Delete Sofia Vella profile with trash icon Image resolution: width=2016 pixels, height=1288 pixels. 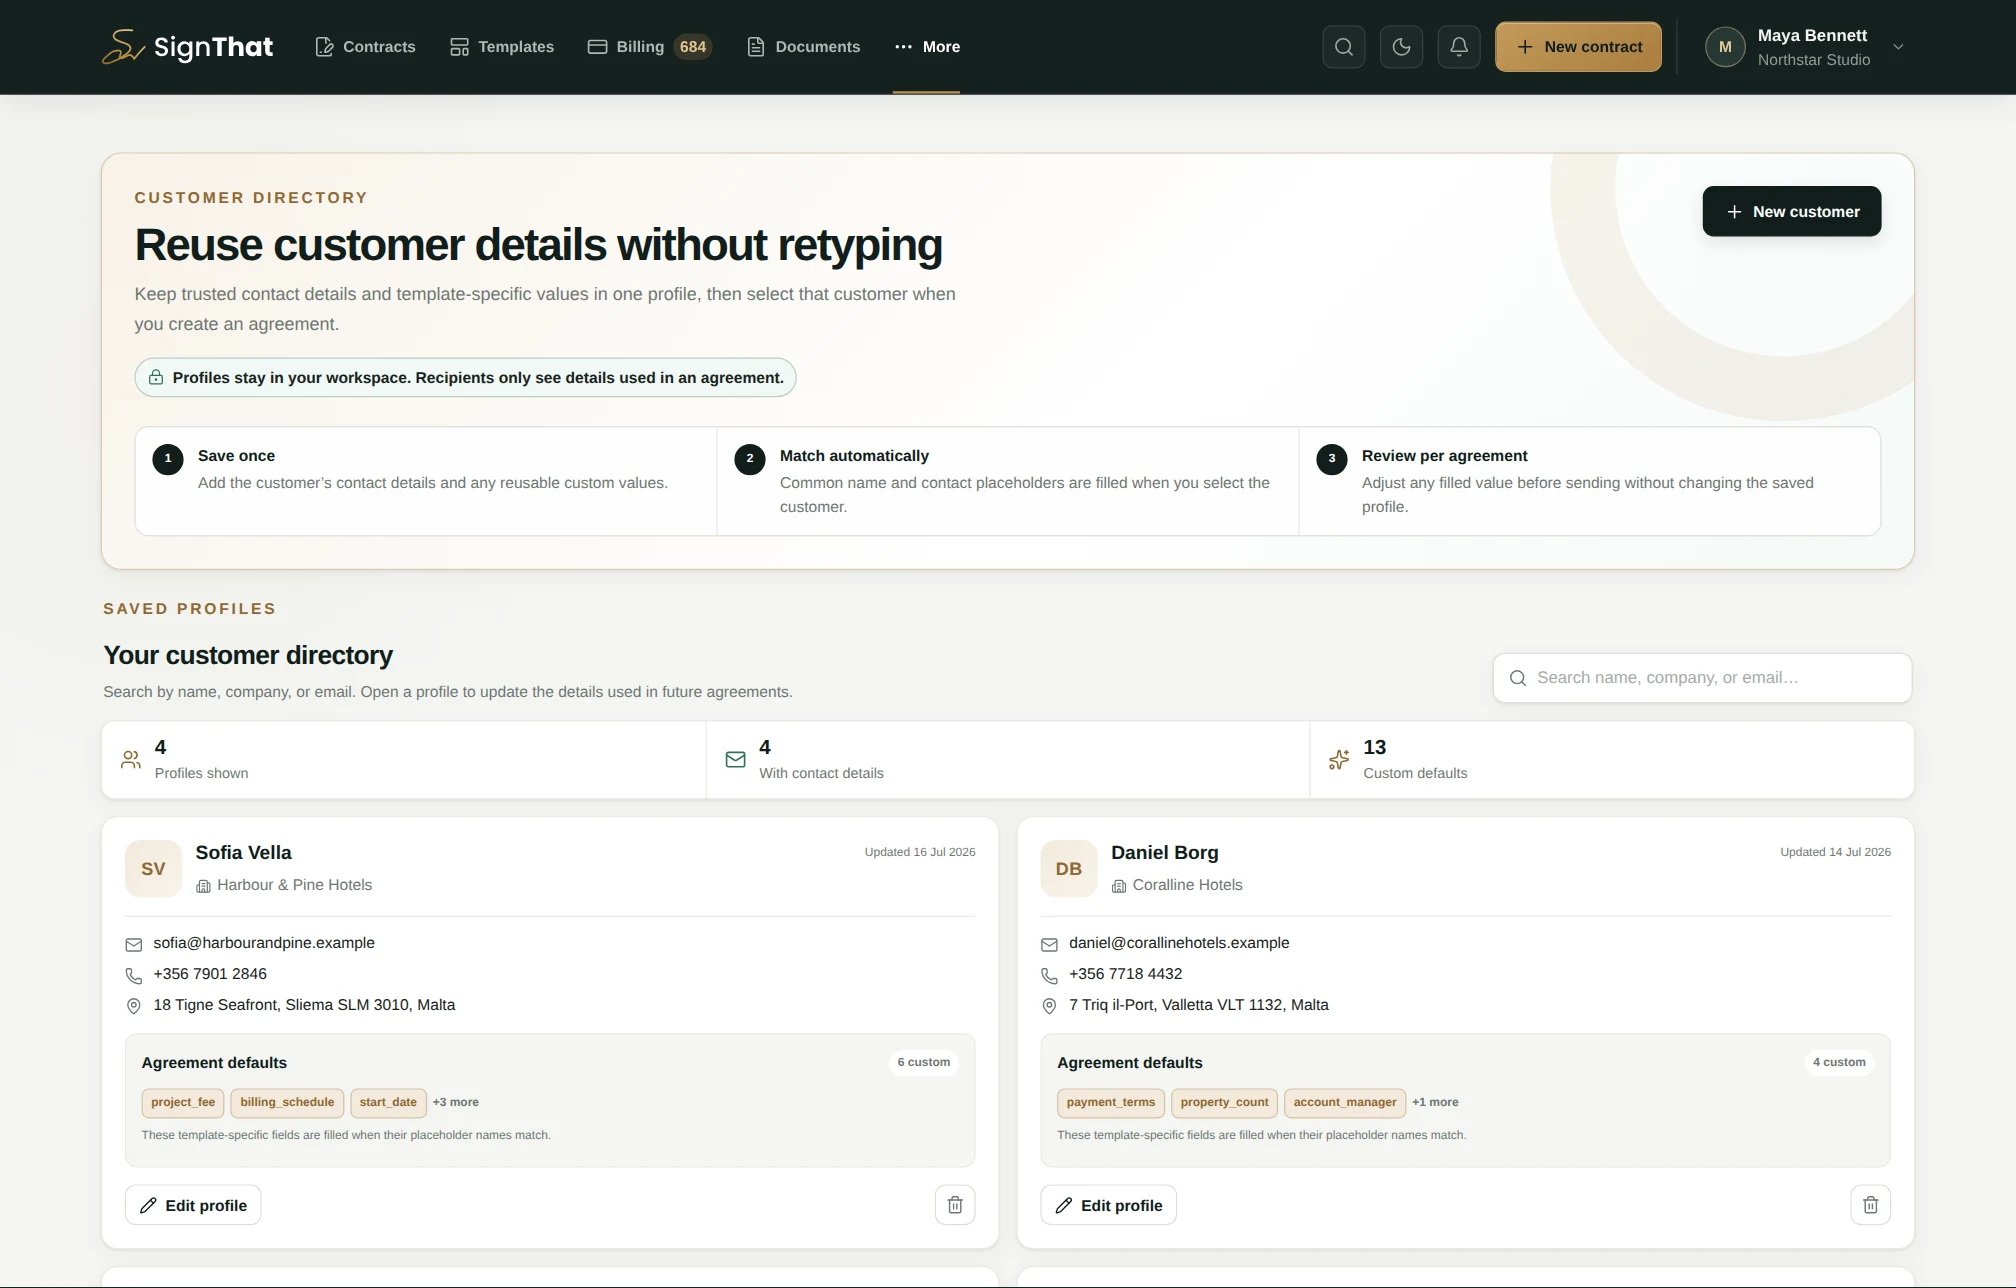pyautogui.click(x=955, y=1205)
